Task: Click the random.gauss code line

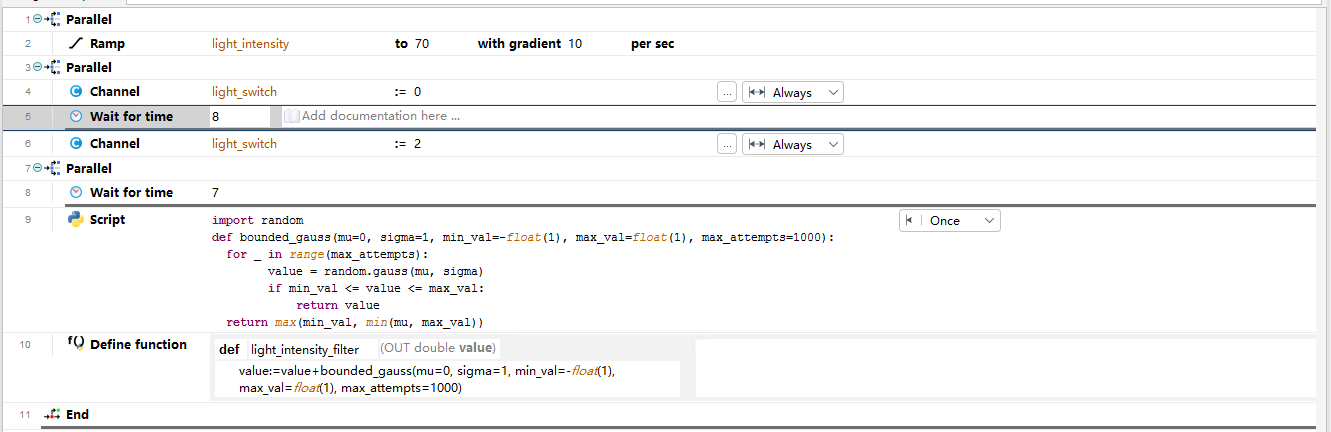Action: click(x=376, y=271)
